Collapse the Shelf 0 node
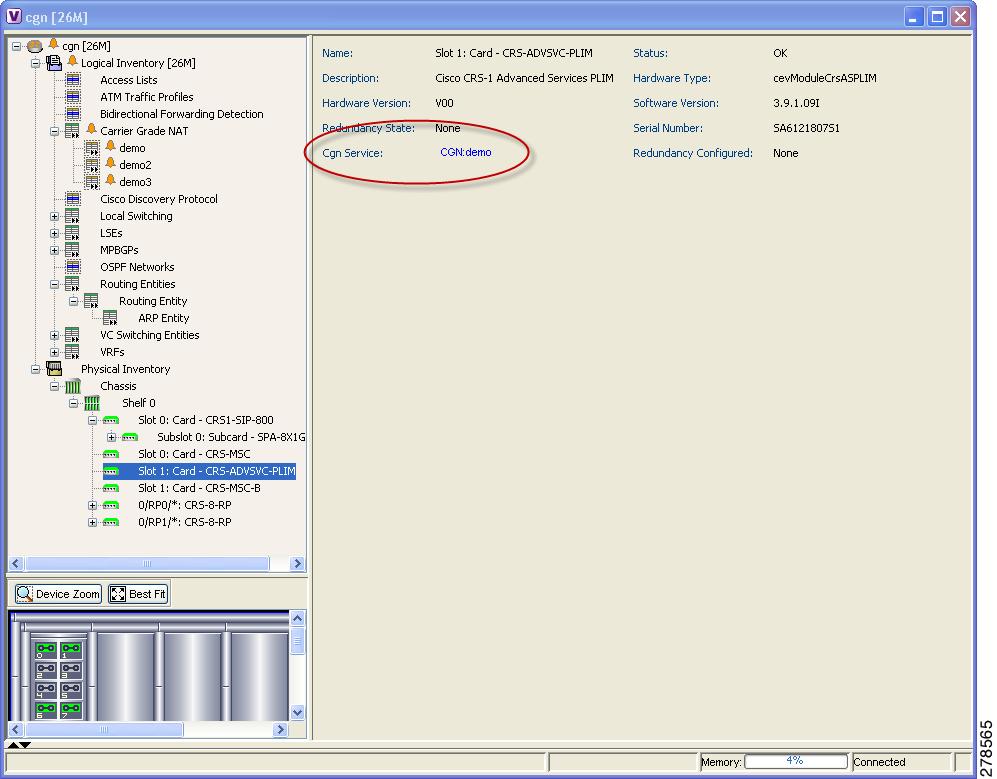This screenshot has height=779, width=997. 74,403
